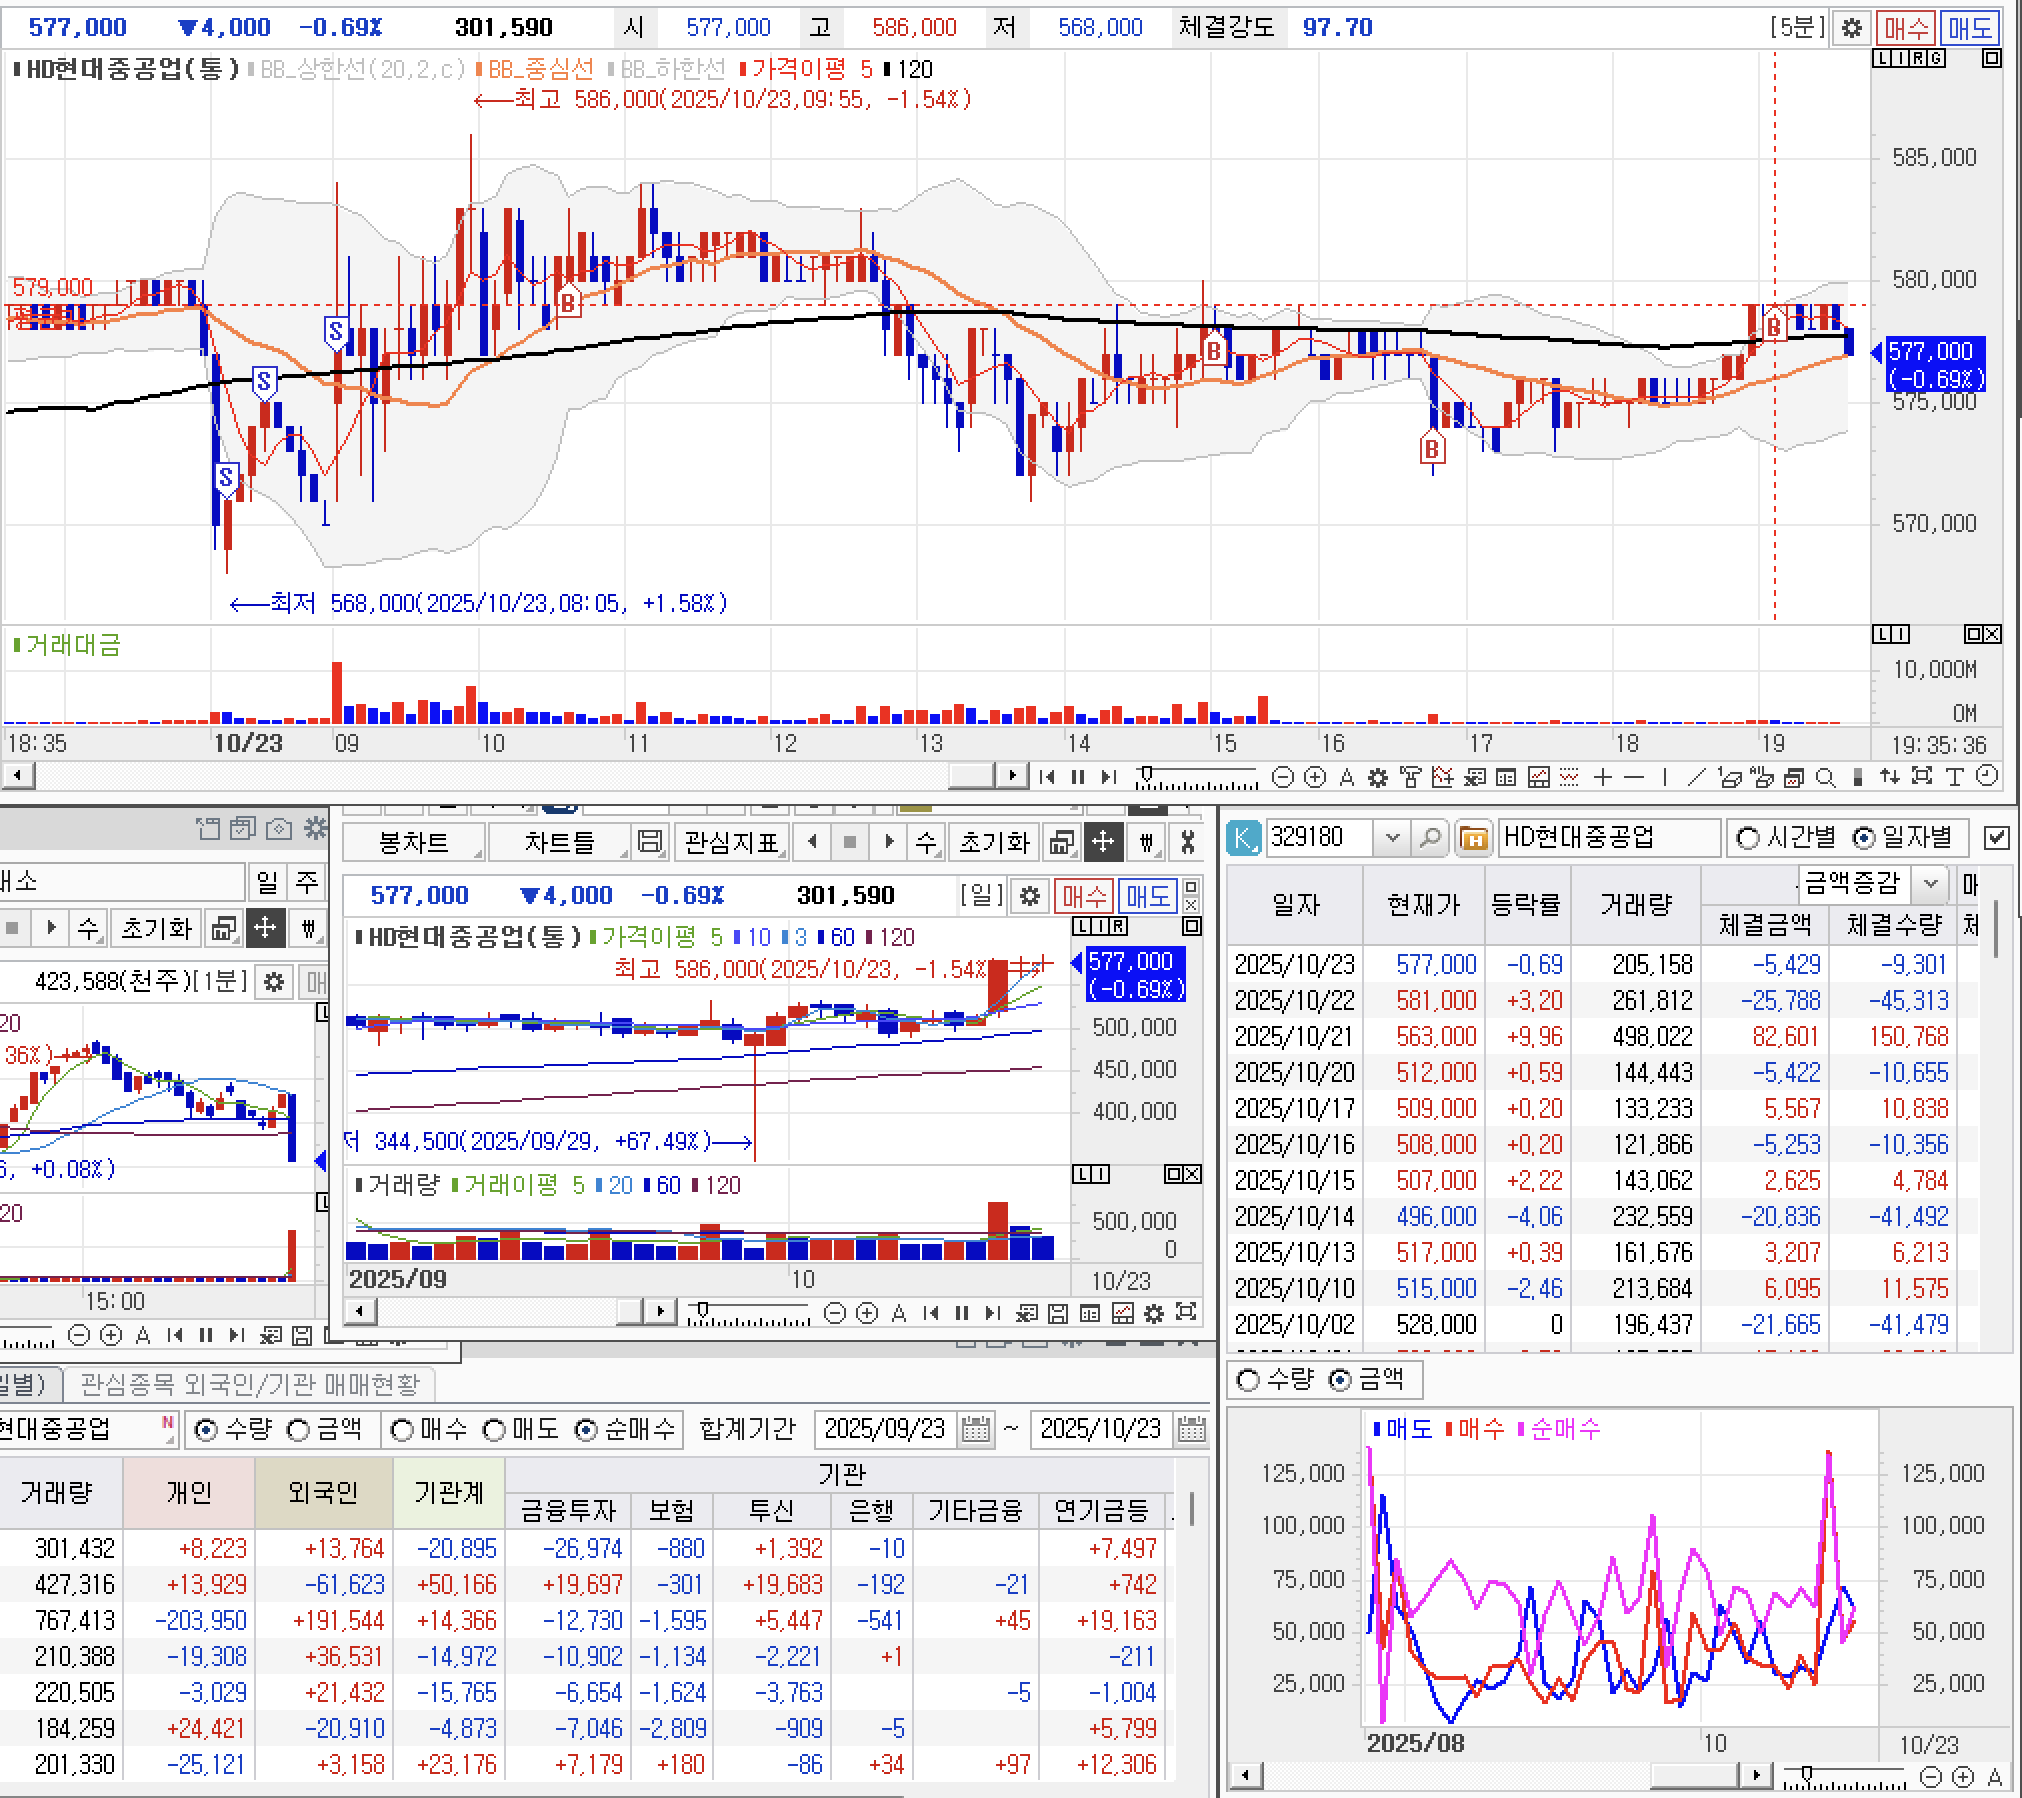Select the 수량 radio below daily table

tap(1247, 1380)
